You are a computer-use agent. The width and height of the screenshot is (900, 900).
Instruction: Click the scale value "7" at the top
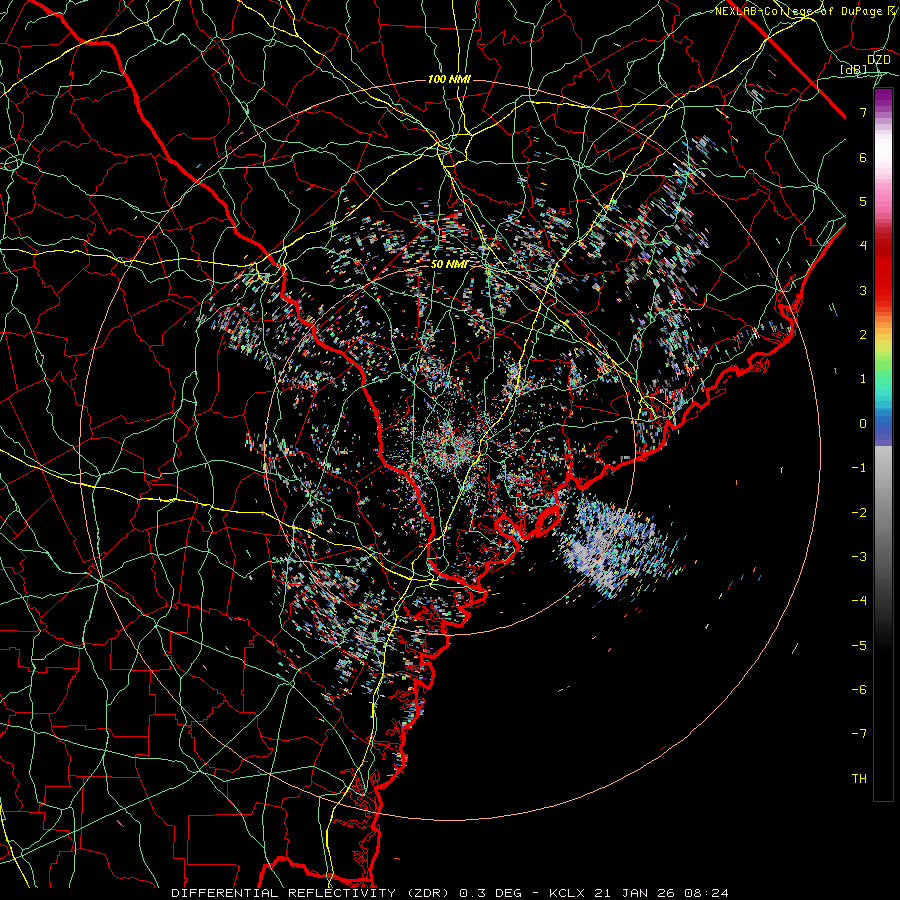click(x=863, y=112)
